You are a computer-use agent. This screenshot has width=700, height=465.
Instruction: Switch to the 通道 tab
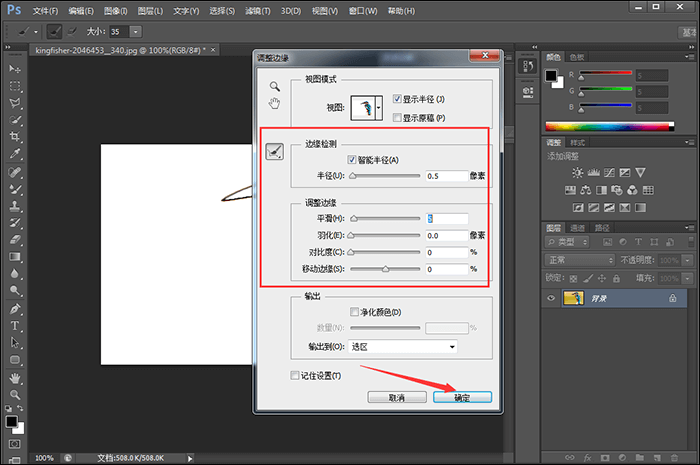pos(577,228)
